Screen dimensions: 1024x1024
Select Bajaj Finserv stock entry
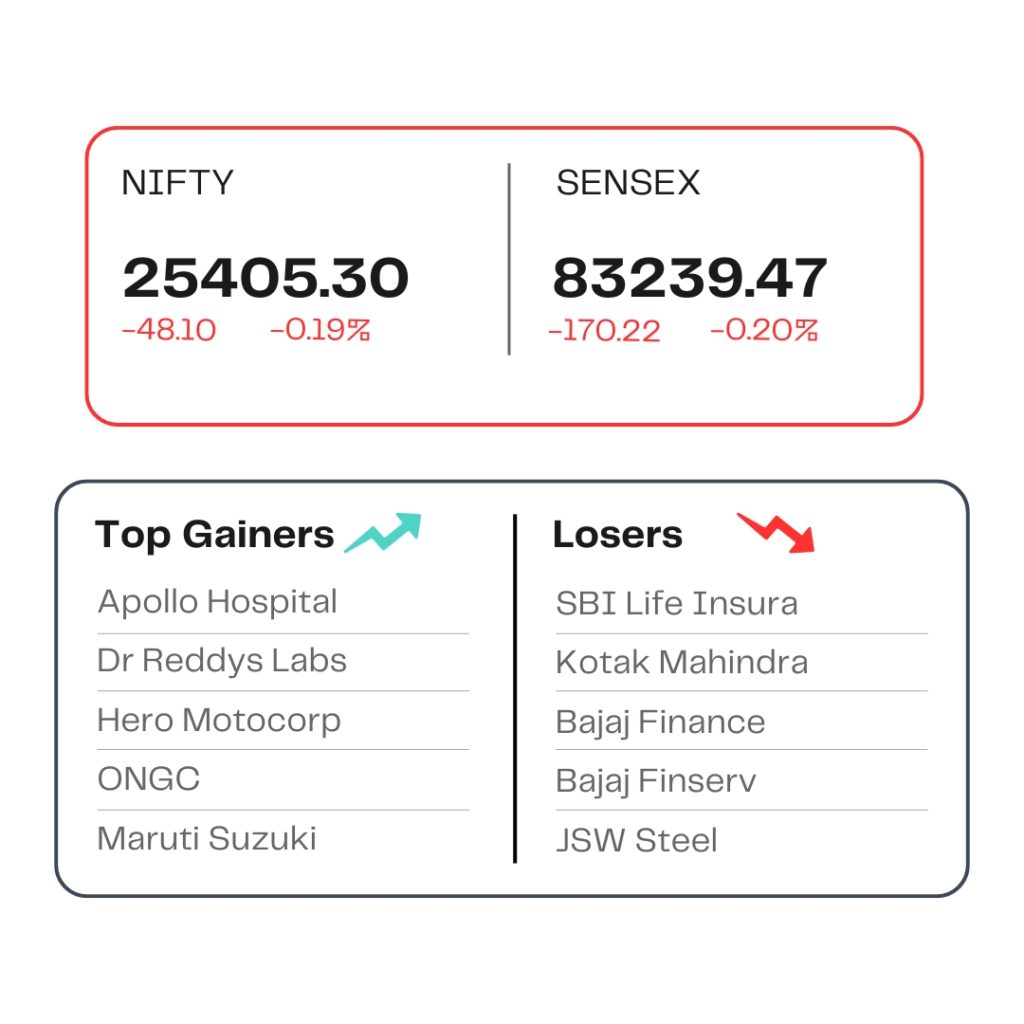coord(656,782)
